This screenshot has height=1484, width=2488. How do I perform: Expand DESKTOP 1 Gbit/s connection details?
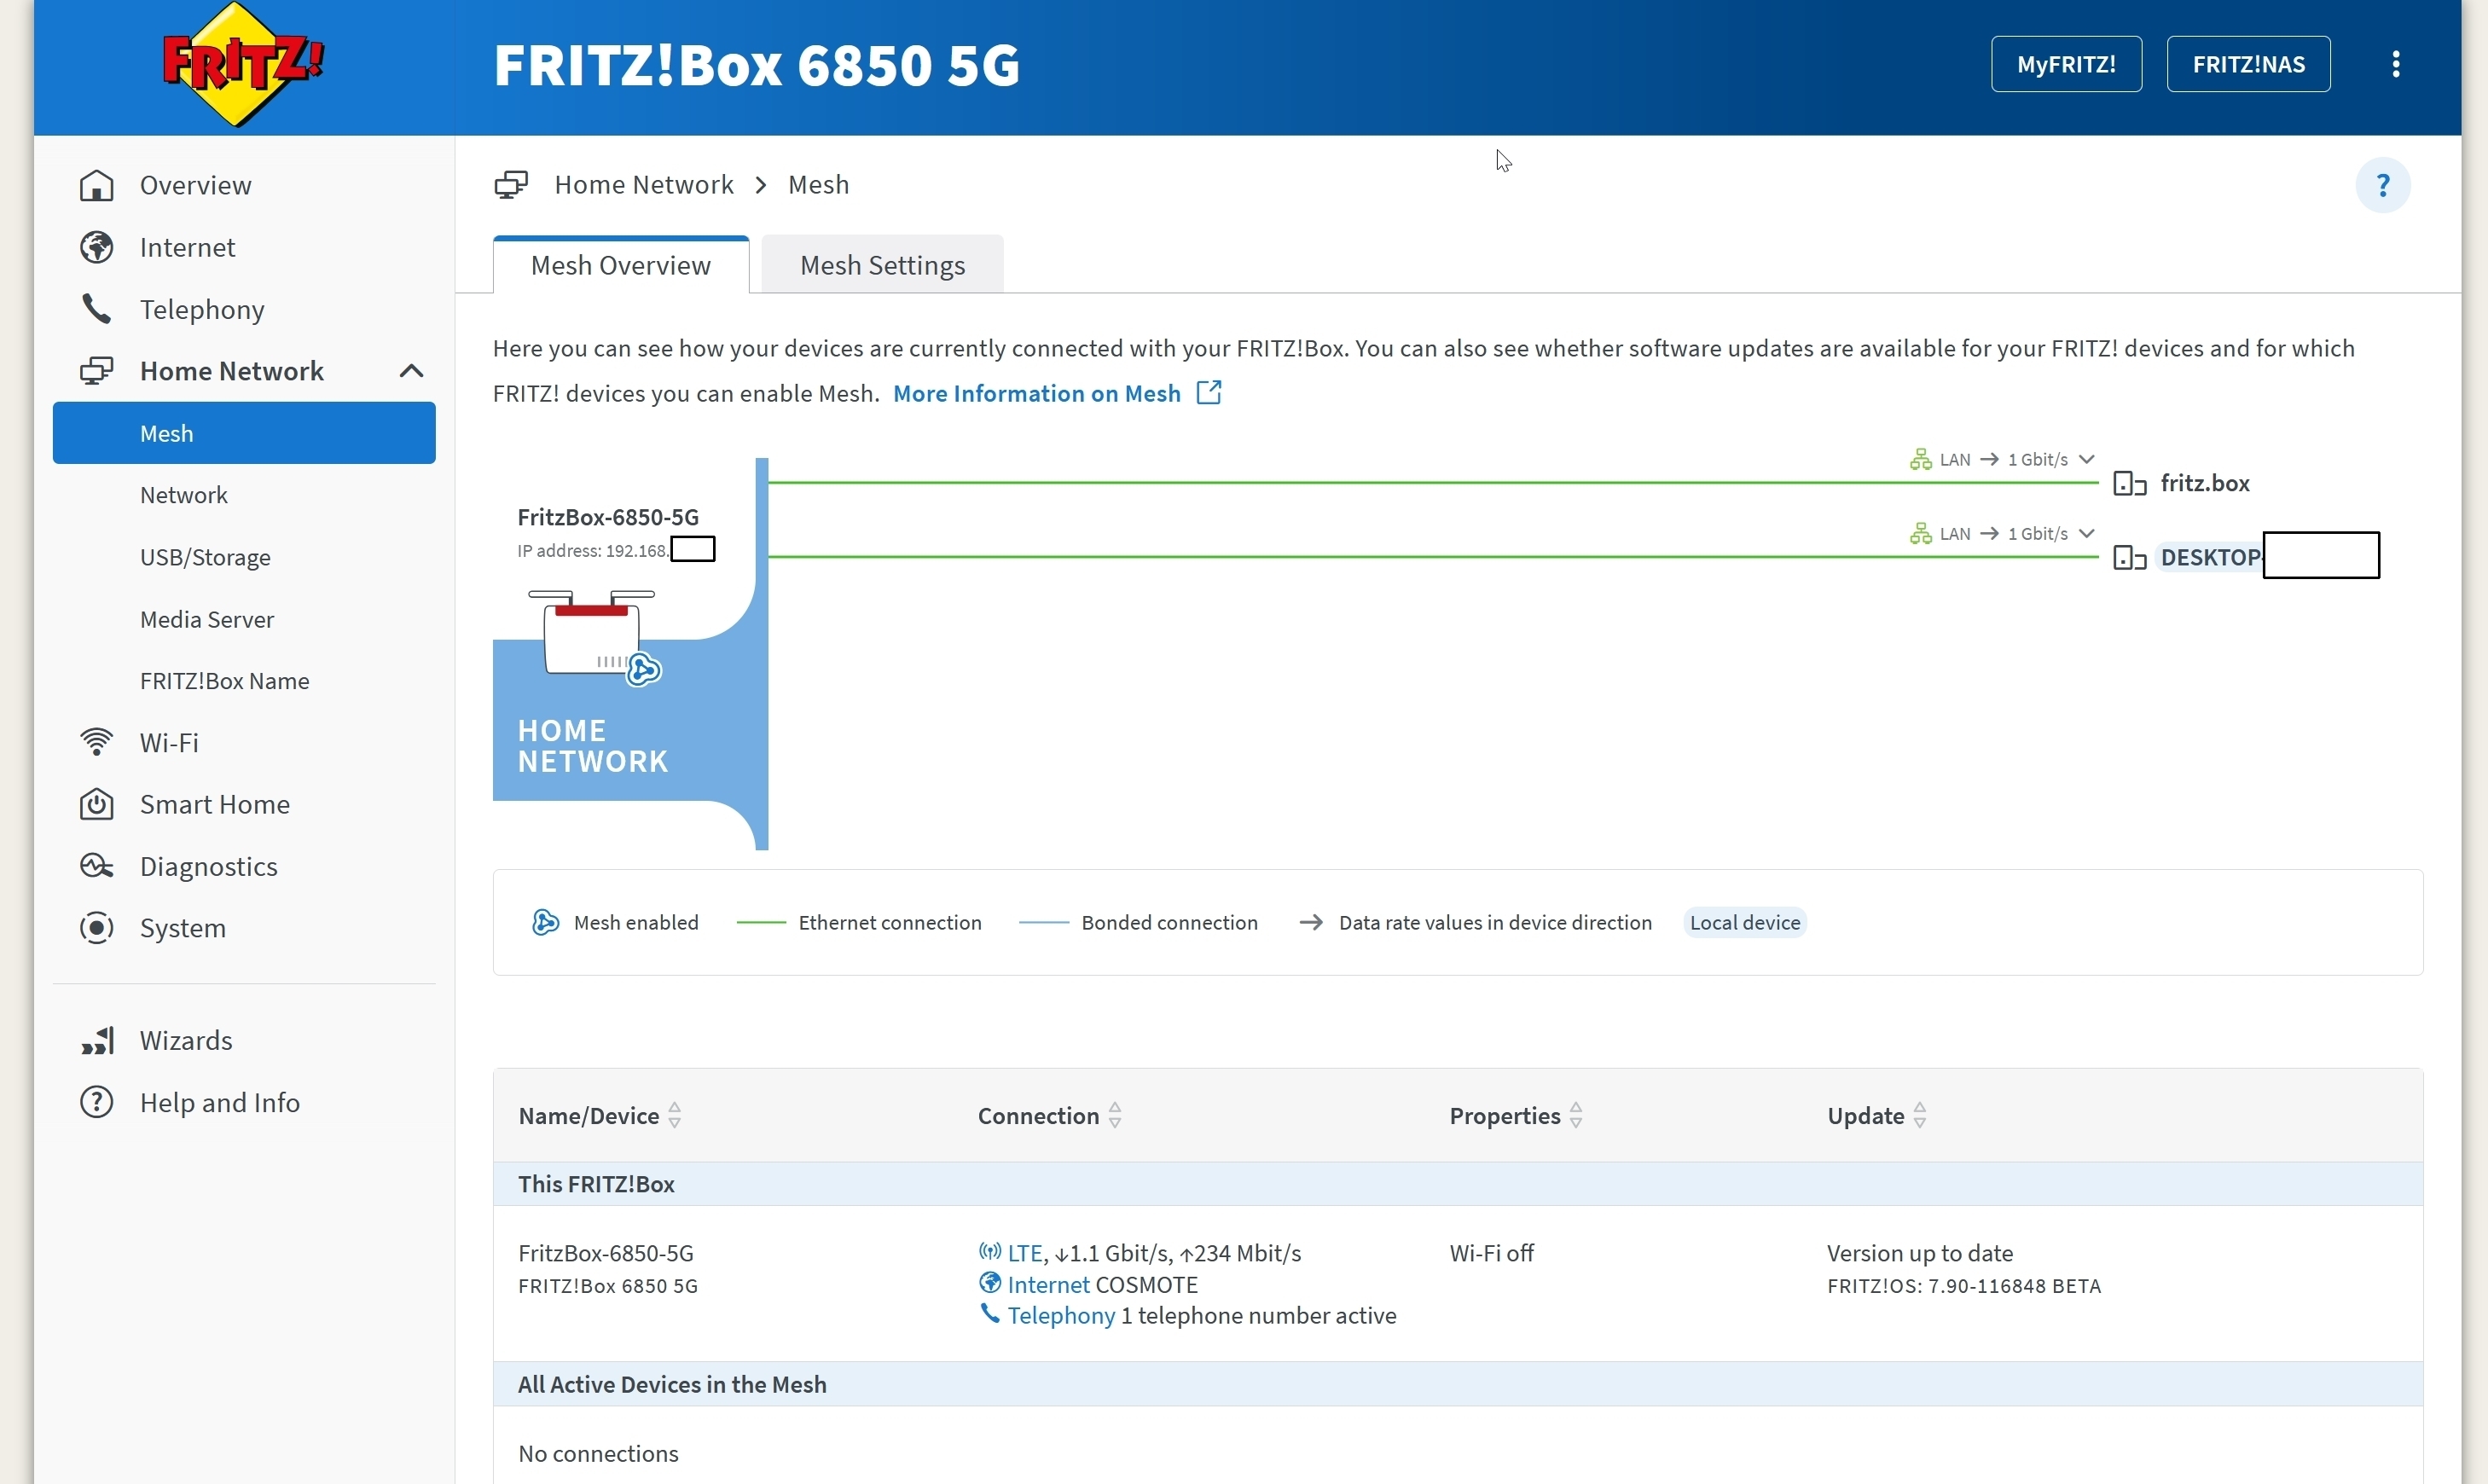pyautogui.click(x=2087, y=533)
